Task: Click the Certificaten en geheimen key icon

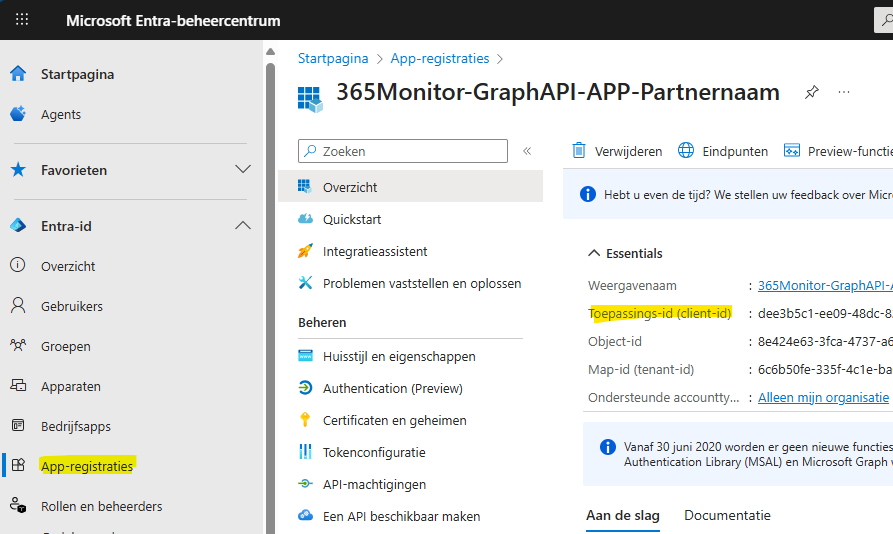Action: (x=305, y=420)
